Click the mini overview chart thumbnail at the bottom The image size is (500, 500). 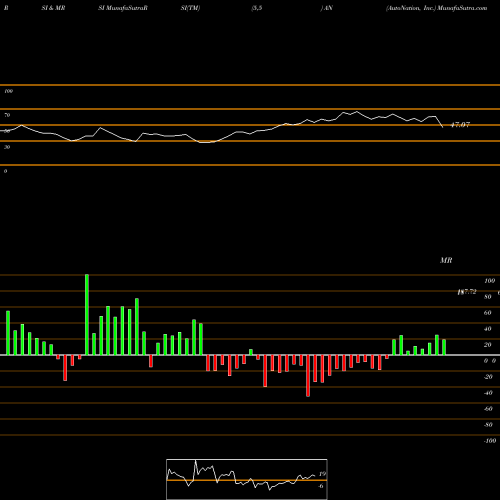point(247,479)
